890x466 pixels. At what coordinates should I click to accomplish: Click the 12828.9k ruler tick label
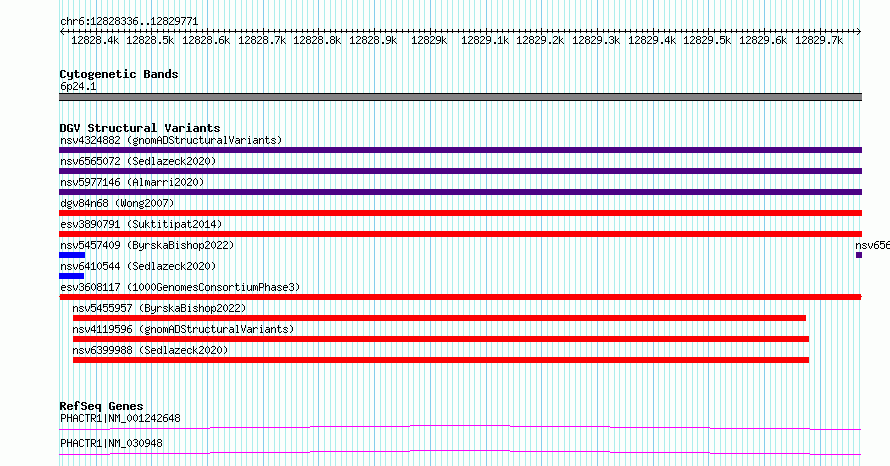tap(373, 40)
